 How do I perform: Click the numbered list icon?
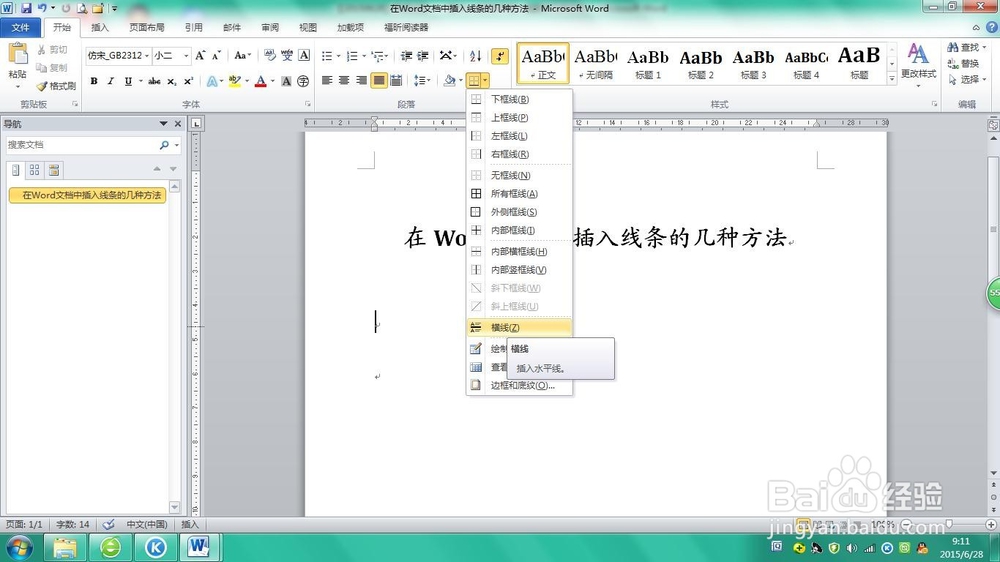(352, 56)
